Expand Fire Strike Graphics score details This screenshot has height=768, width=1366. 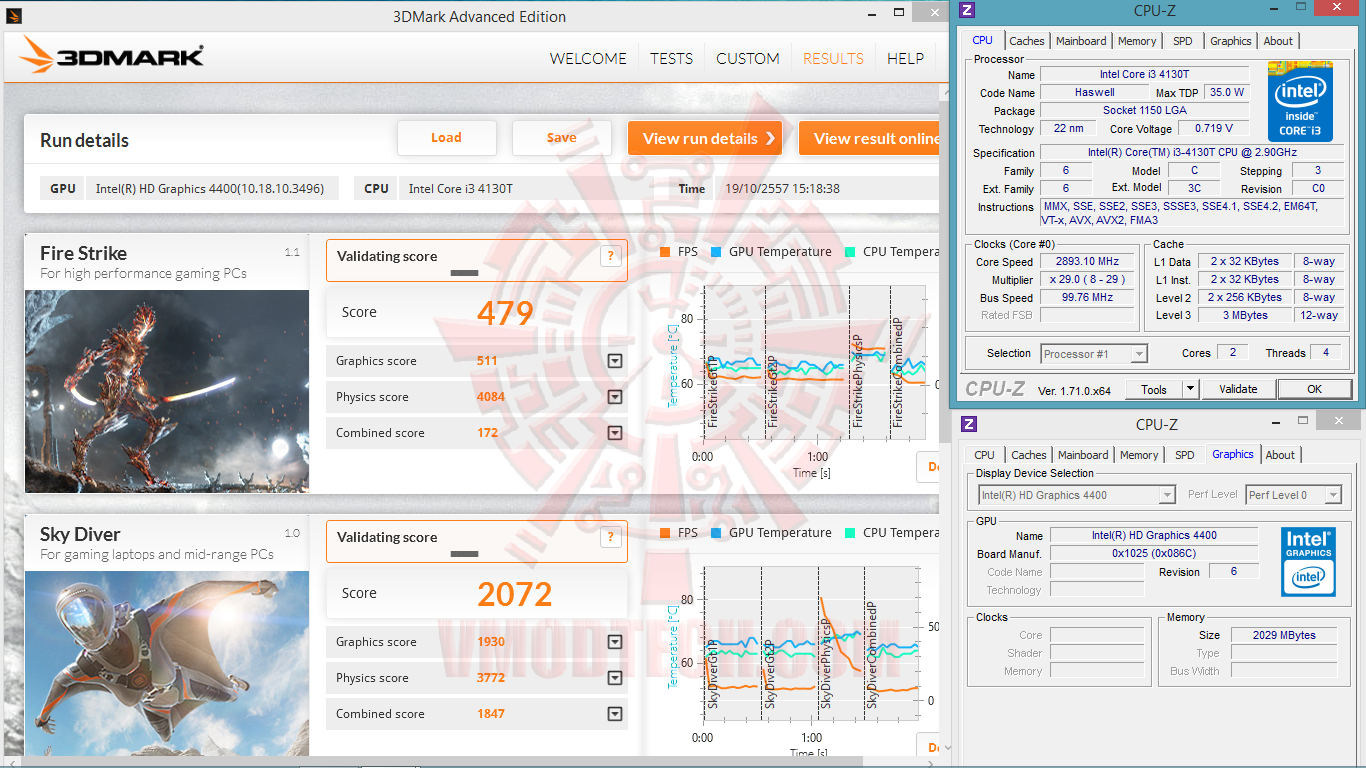point(615,361)
